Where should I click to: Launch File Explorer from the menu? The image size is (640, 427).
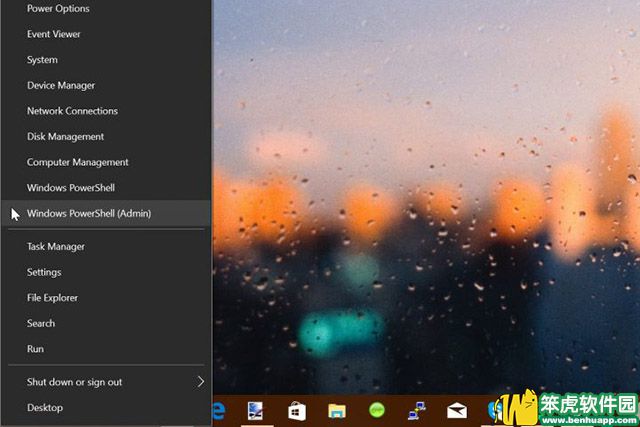click(106, 298)
